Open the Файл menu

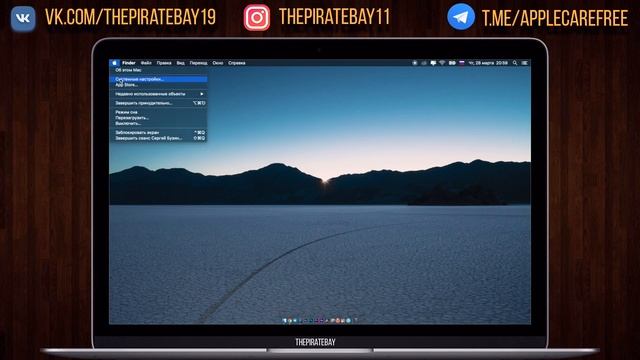point(146,63)
